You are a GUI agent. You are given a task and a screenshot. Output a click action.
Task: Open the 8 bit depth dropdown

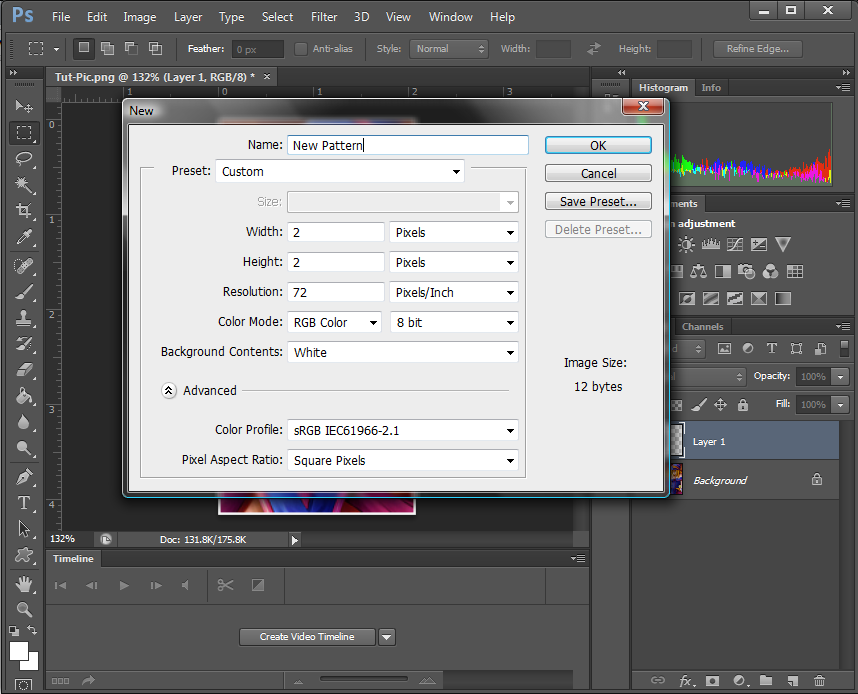pos(454,323)
